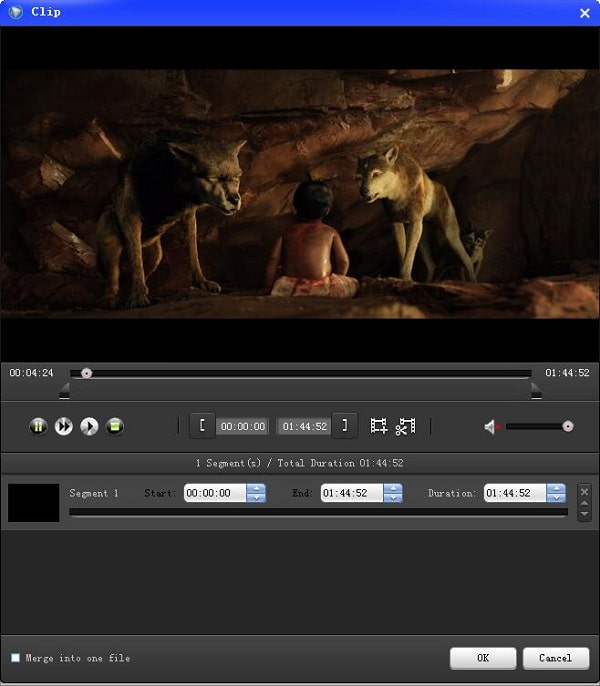
Task: Click the video preview area
Action: pos(300,194)
